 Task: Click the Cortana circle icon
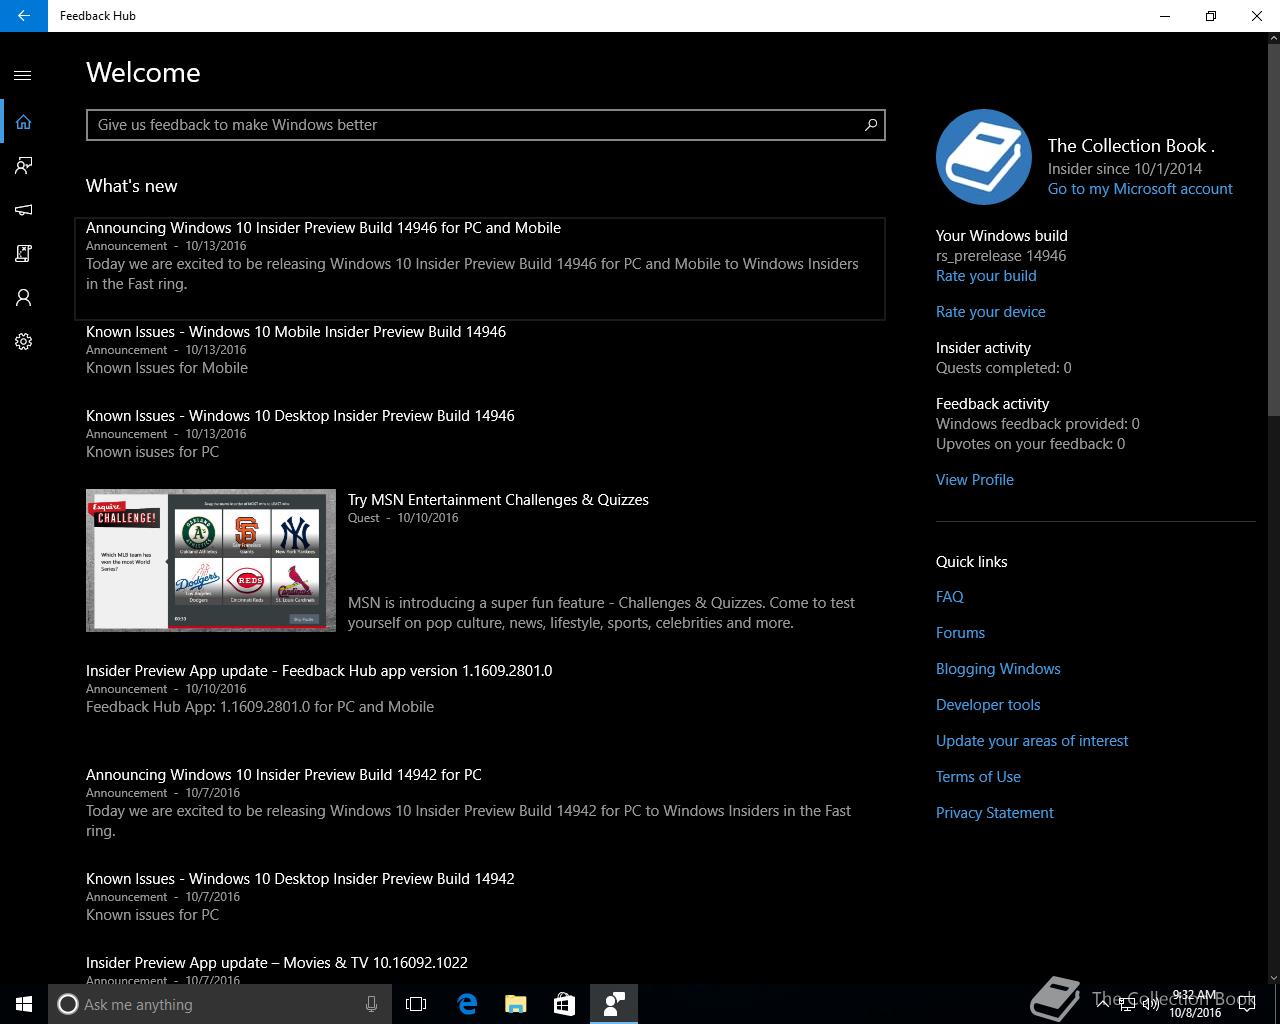click(x=68, y=1004)
